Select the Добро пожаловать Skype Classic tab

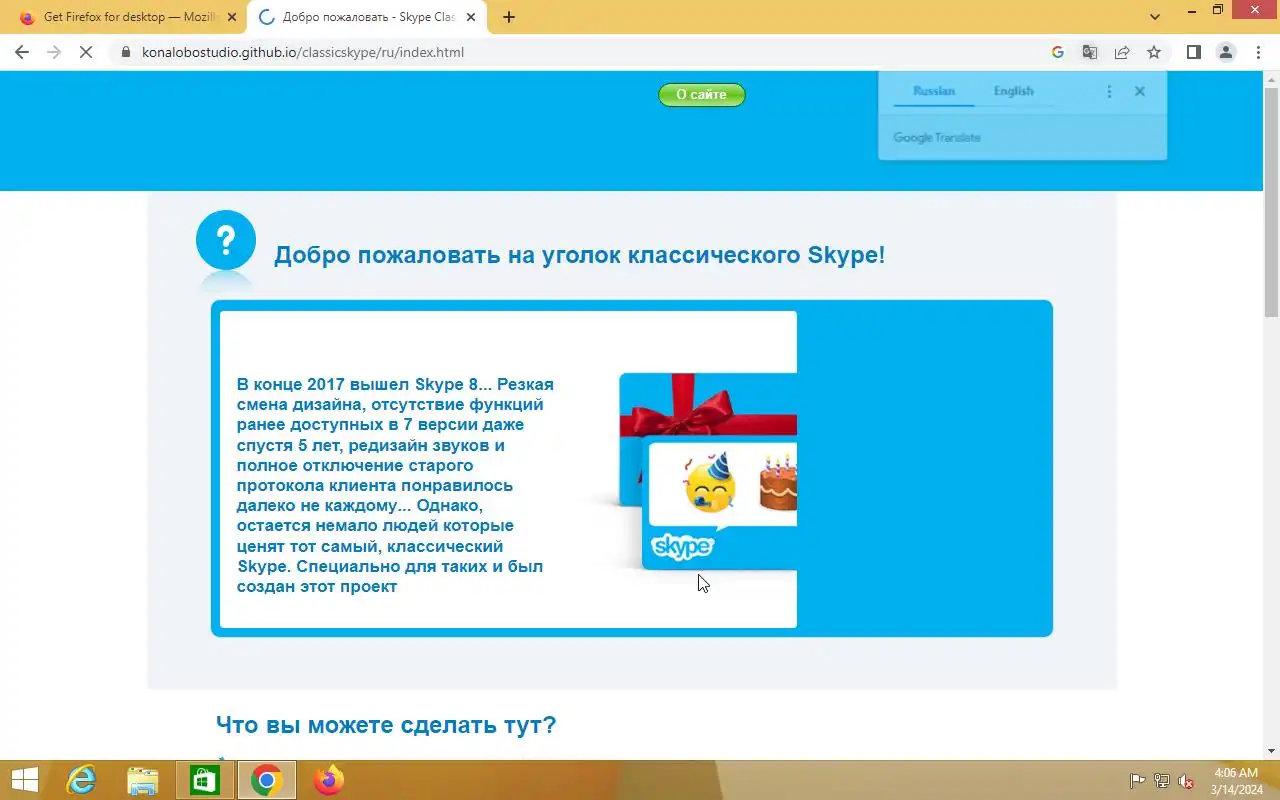[368, 17]
